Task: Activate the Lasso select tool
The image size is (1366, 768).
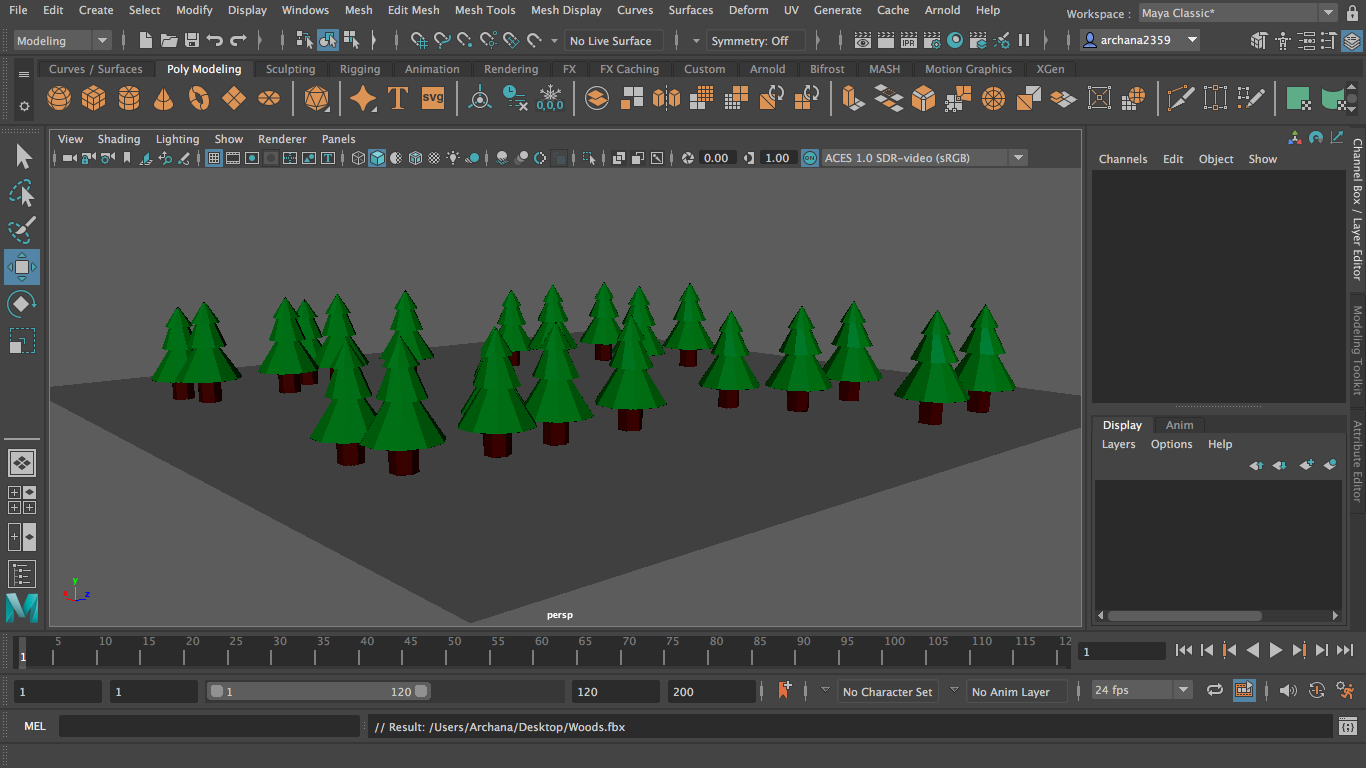Action: [21, 193]
